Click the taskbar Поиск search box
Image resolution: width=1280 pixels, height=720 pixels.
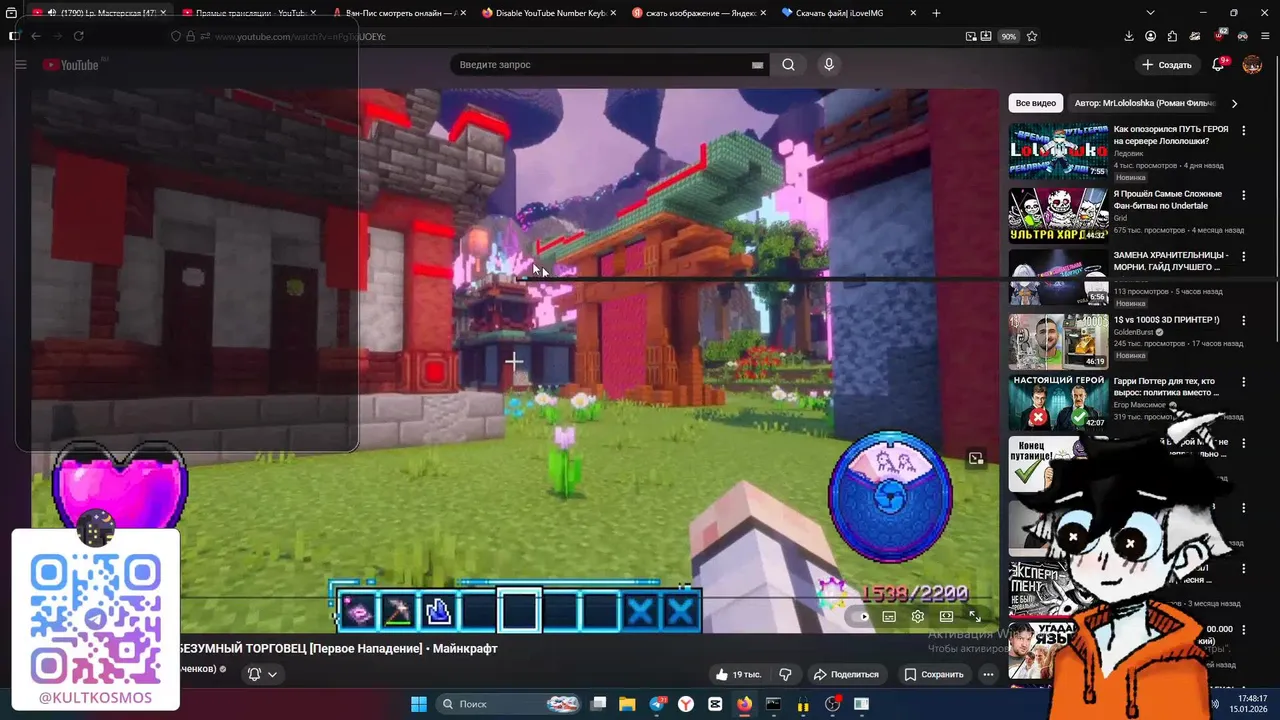point(509,704)
